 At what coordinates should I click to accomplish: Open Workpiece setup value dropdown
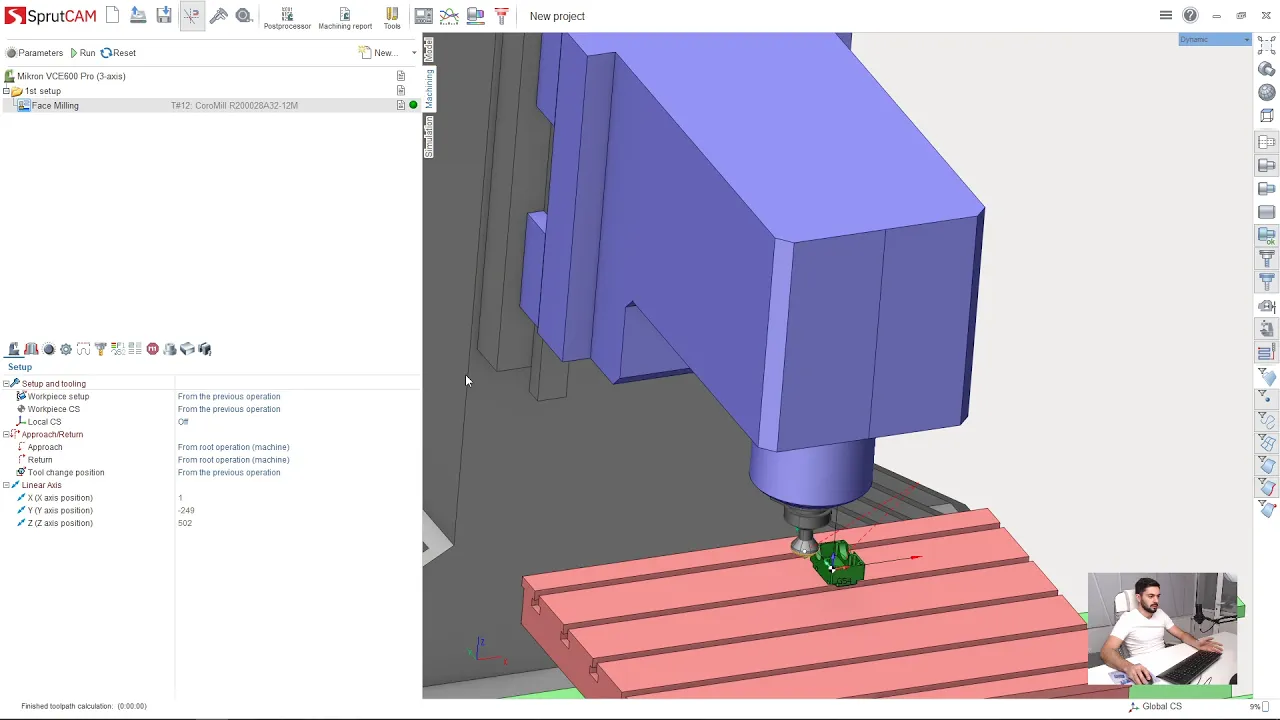click(x=229, y=397)
